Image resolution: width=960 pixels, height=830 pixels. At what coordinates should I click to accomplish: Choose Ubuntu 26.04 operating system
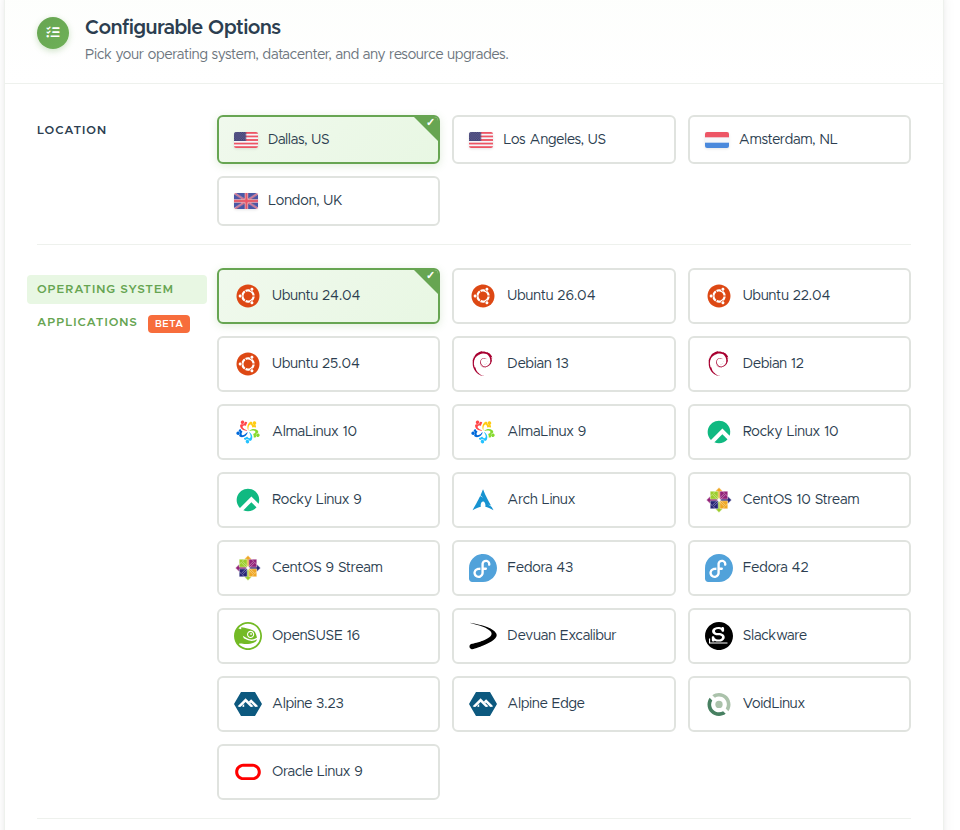click(563, 296)
